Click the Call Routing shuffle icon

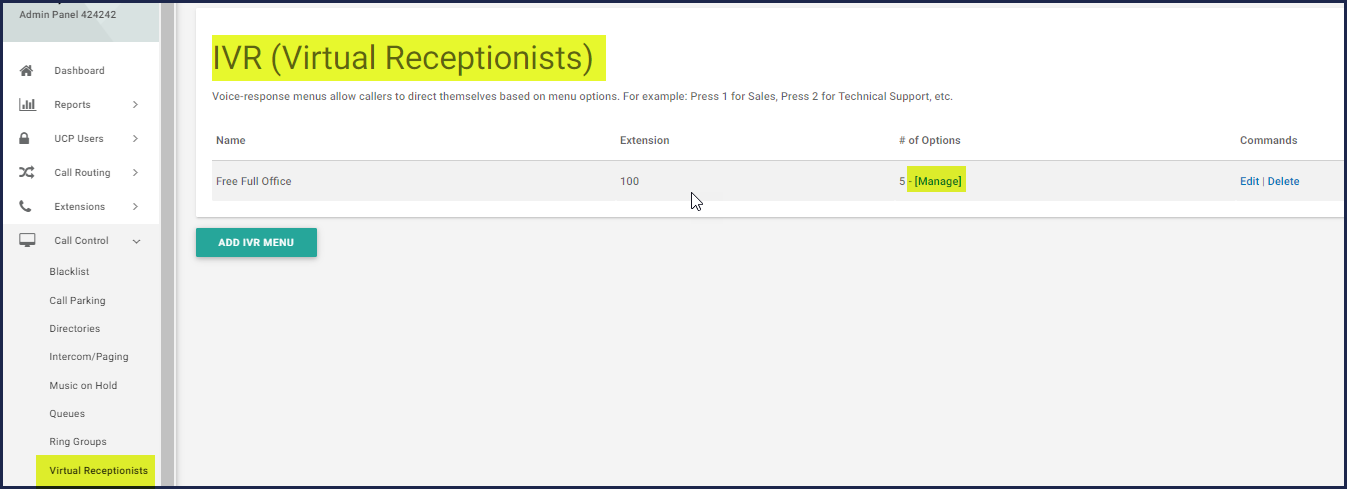27,173
